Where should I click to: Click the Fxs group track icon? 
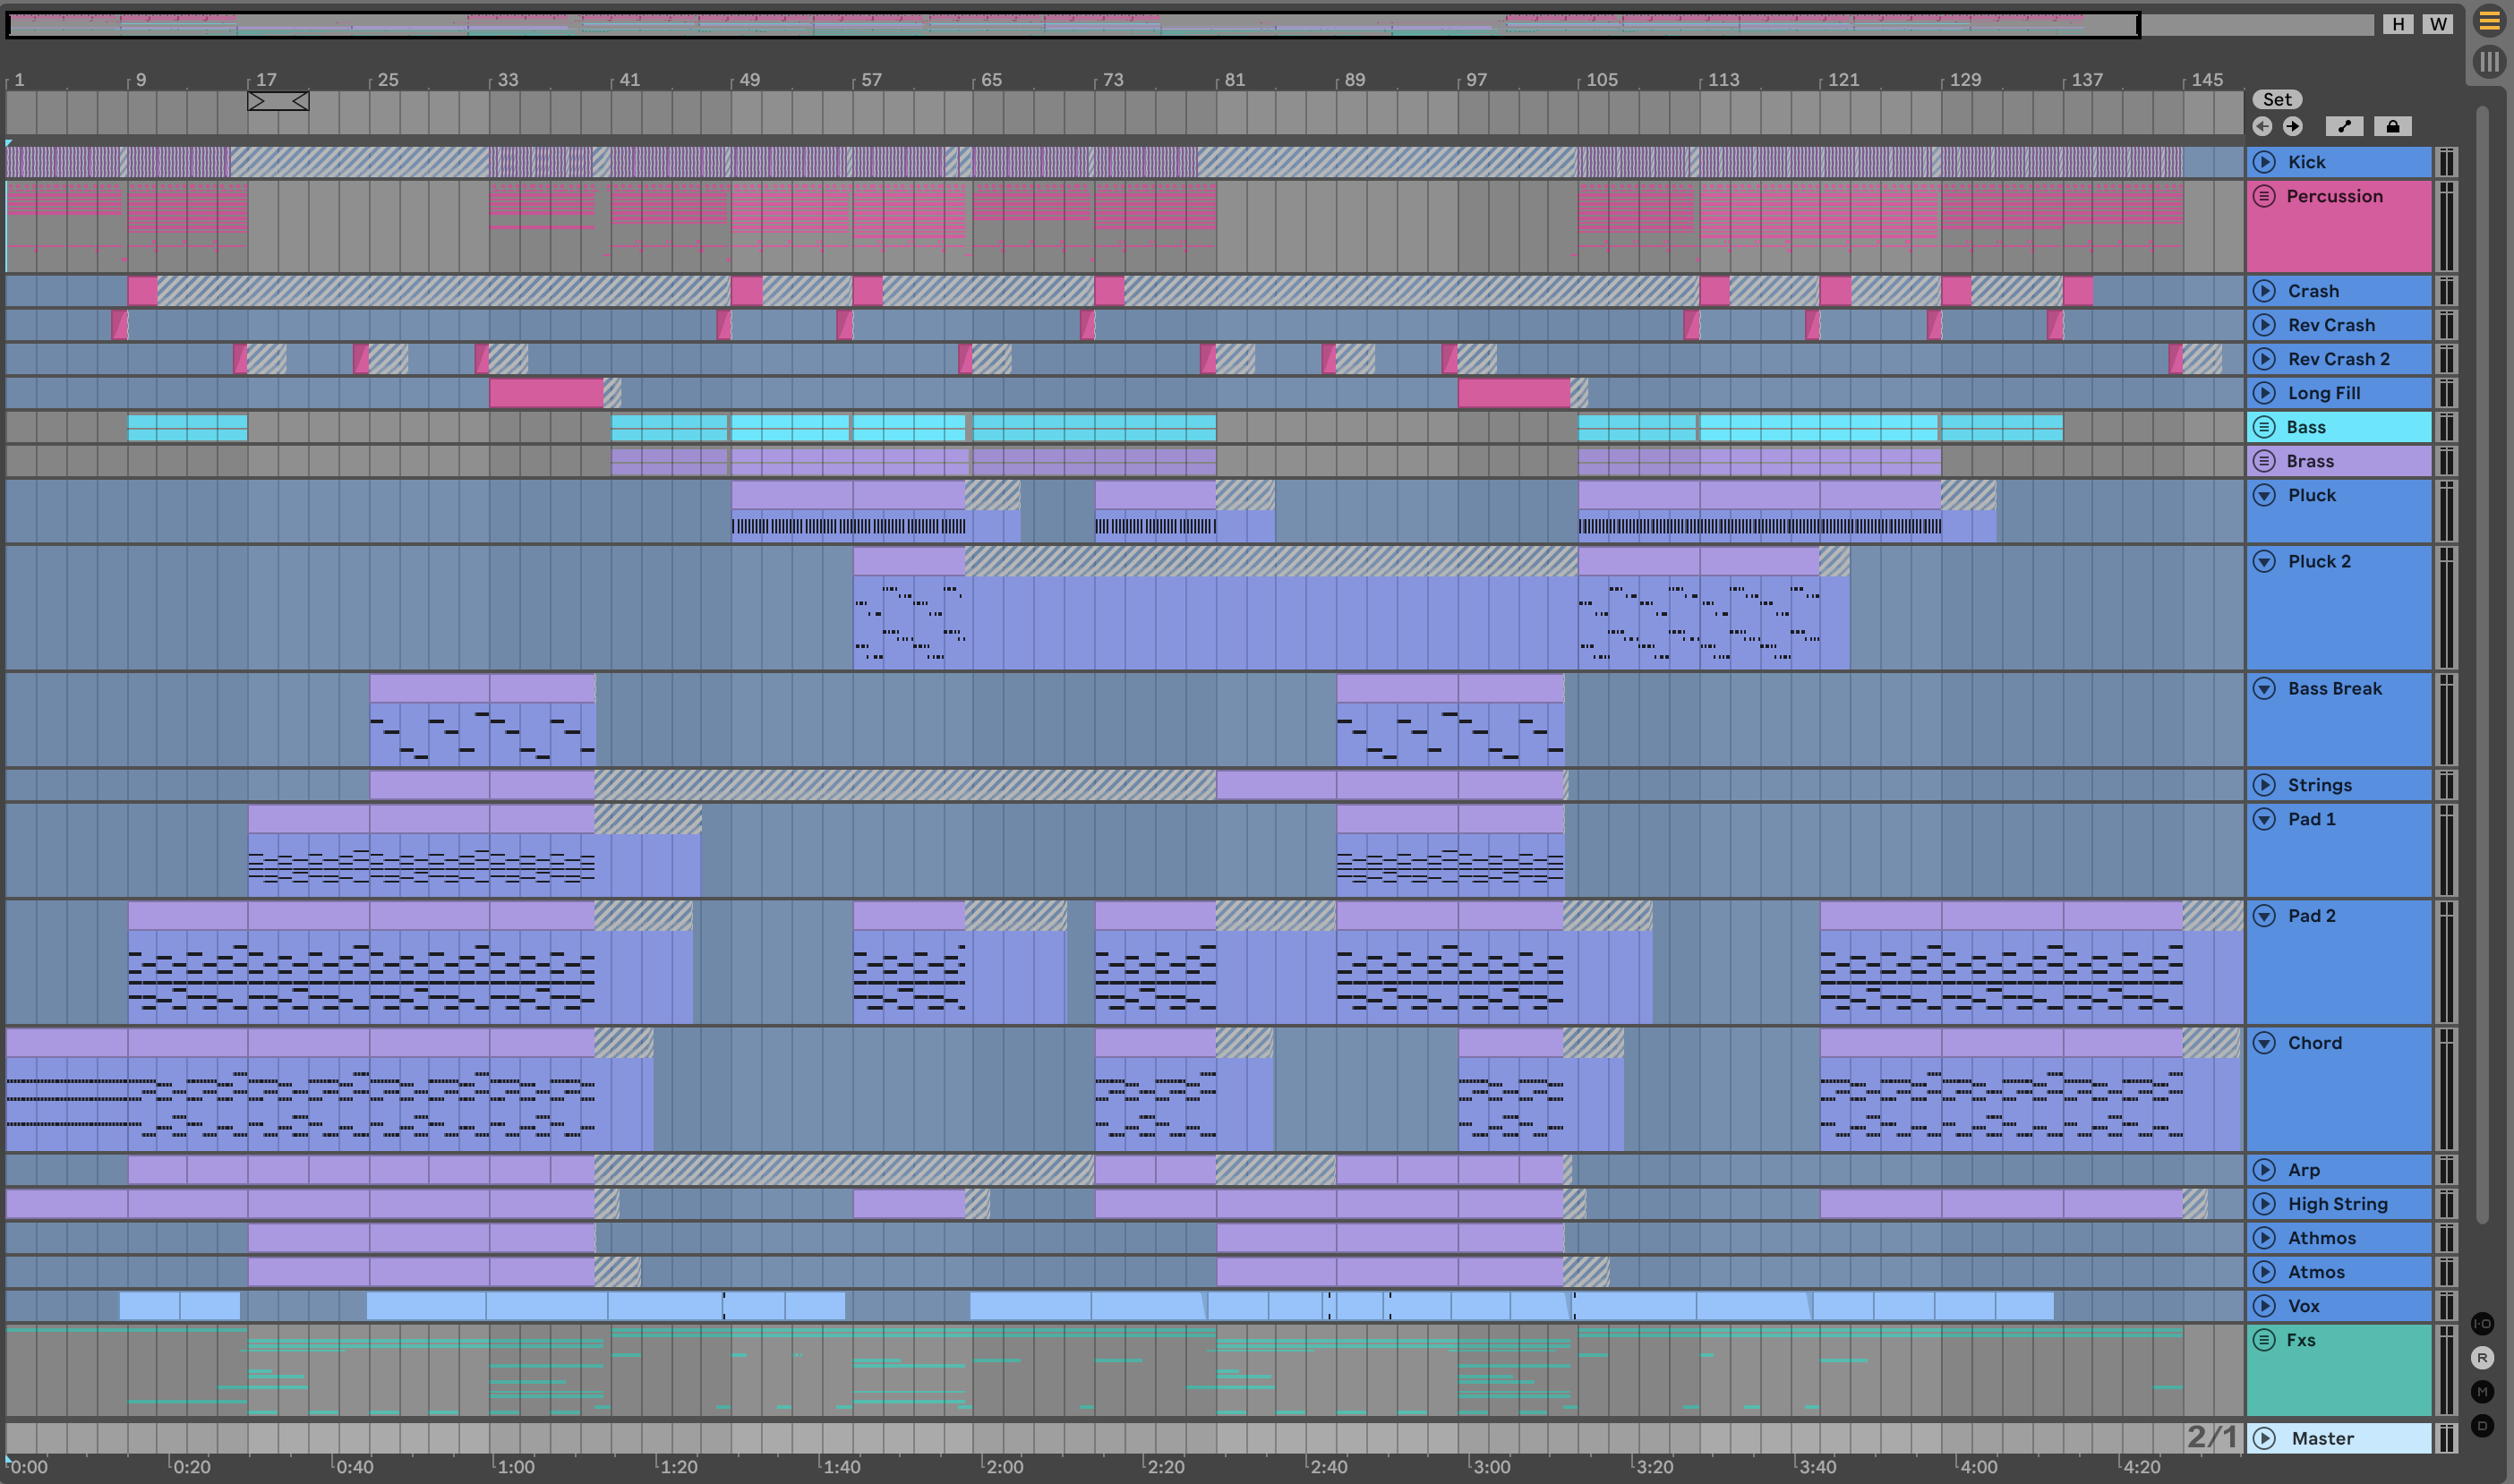(2264, 1340)
